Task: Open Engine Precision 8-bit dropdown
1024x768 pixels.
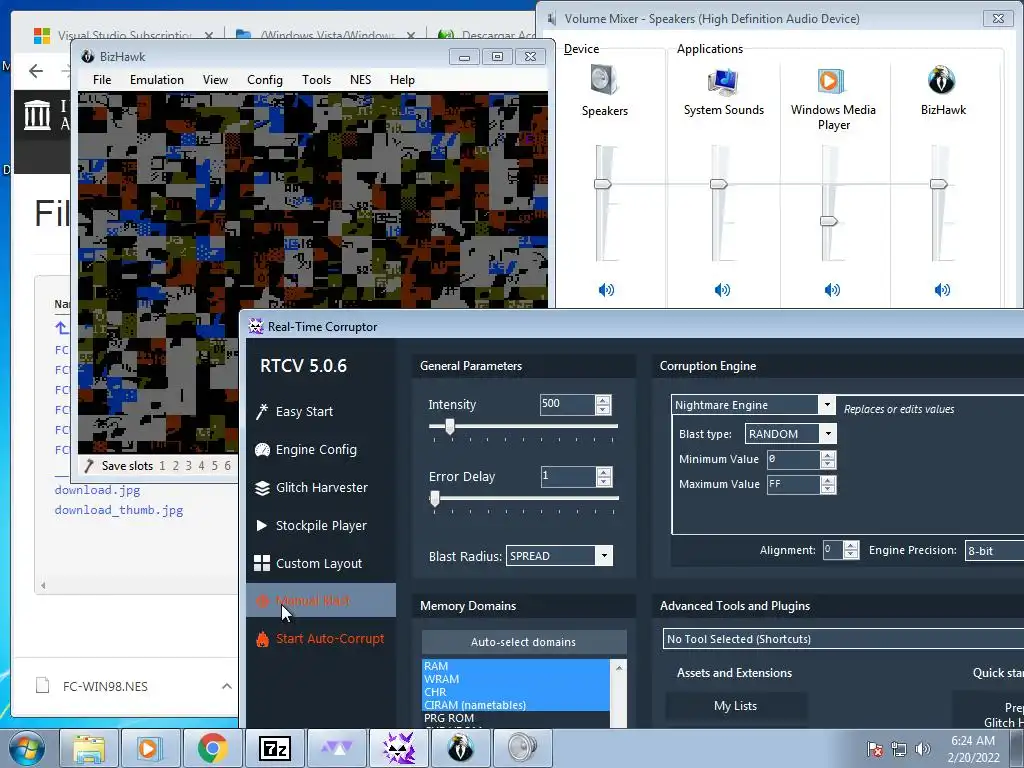Action: tap(994, 551)
